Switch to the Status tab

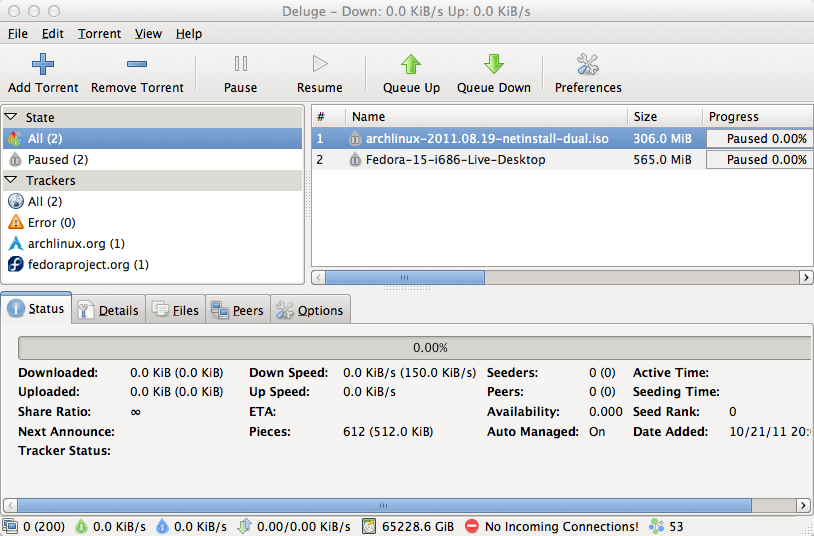[36, 309]
